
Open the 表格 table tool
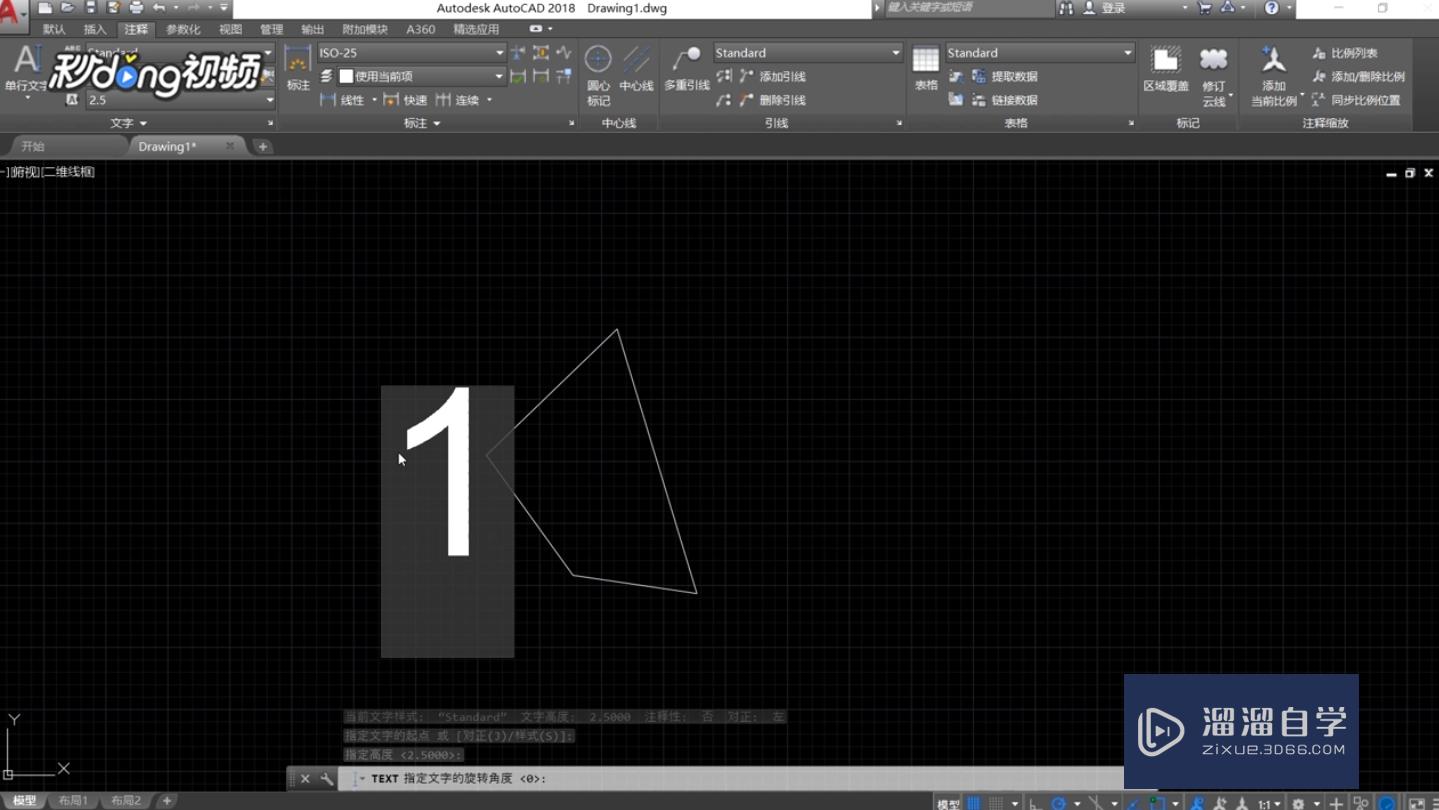[x=926, y=68]
